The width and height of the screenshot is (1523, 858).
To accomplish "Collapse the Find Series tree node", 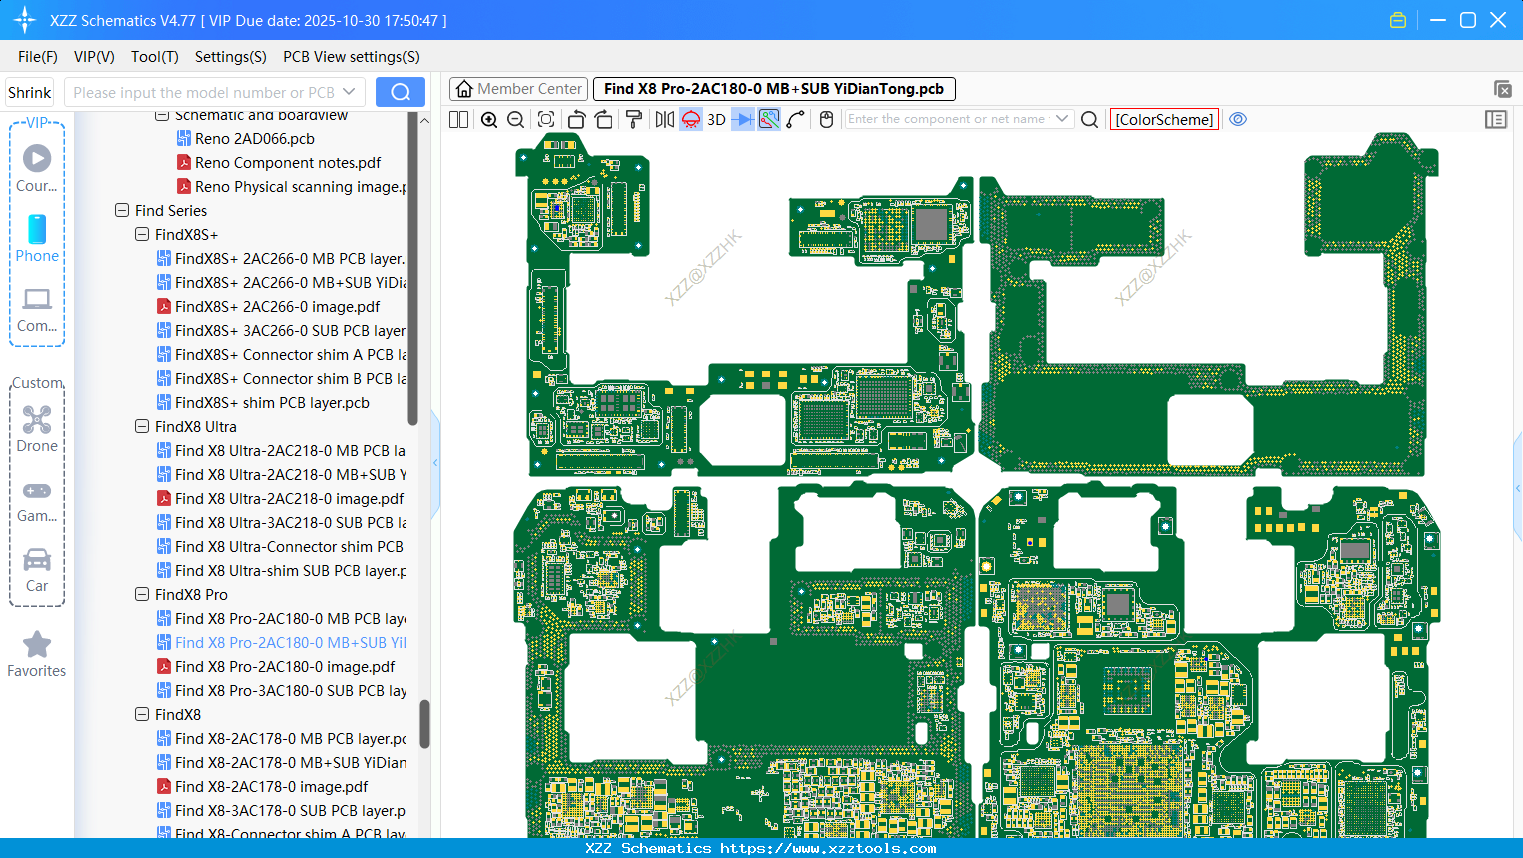I will [x=122, y=211].
